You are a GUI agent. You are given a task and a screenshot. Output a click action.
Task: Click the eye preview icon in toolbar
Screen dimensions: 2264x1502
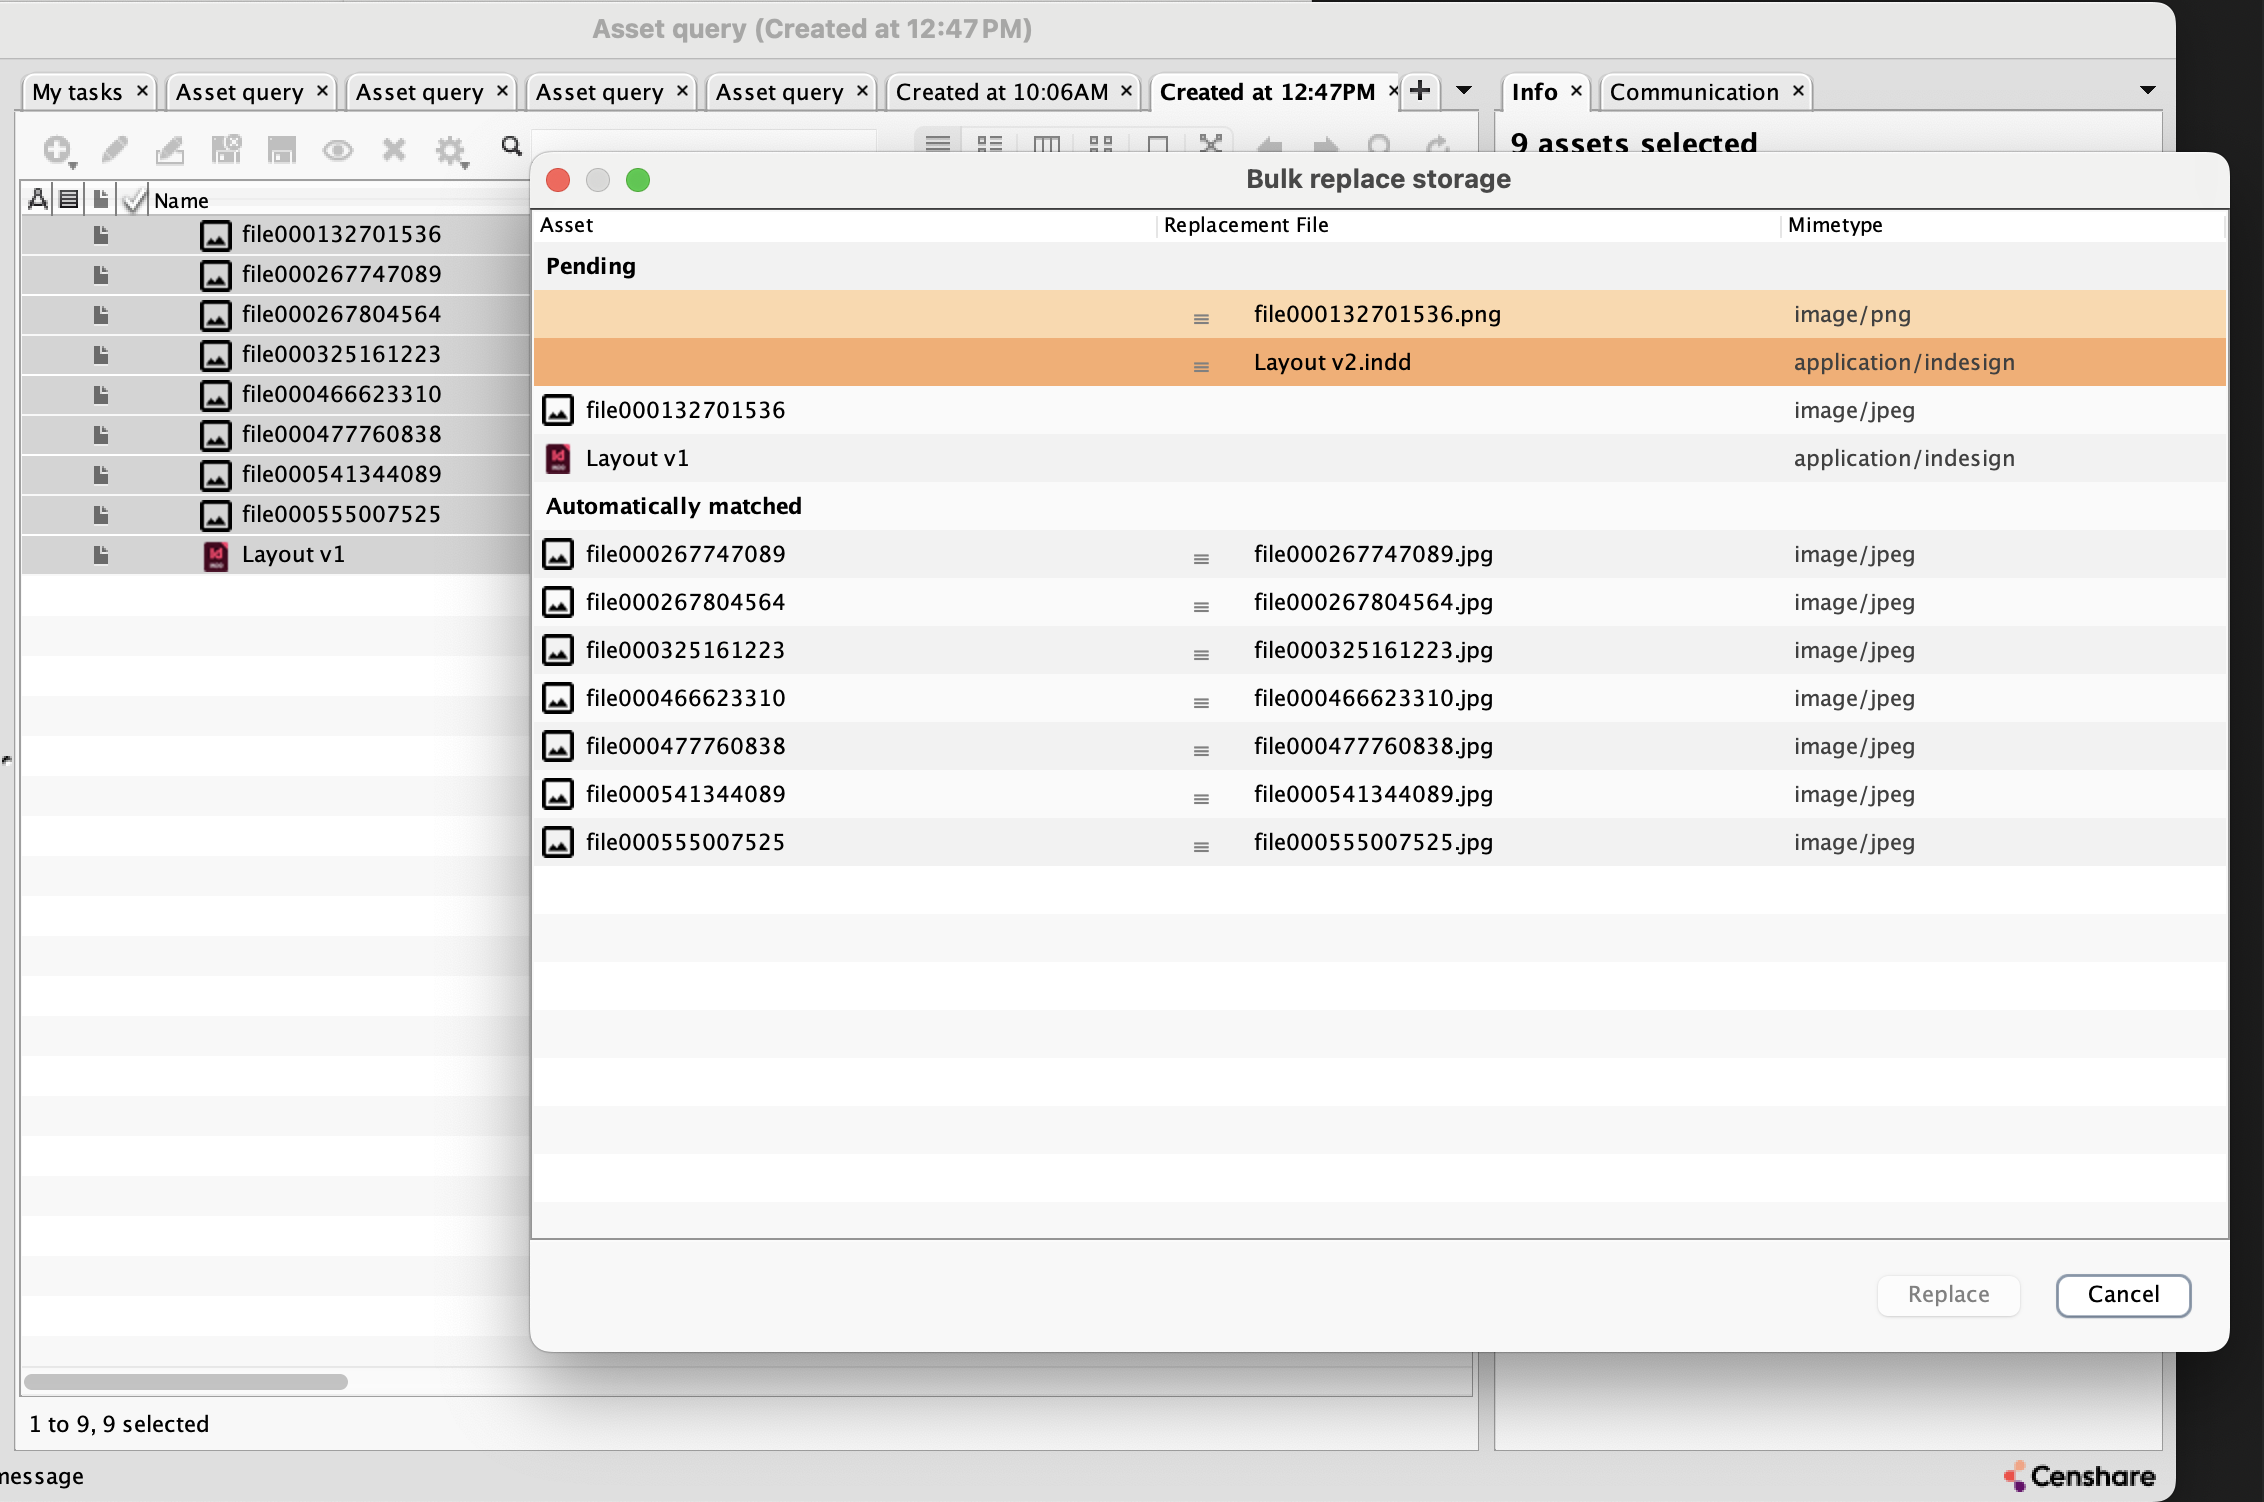pyautogui.click(x=338, y=150)
